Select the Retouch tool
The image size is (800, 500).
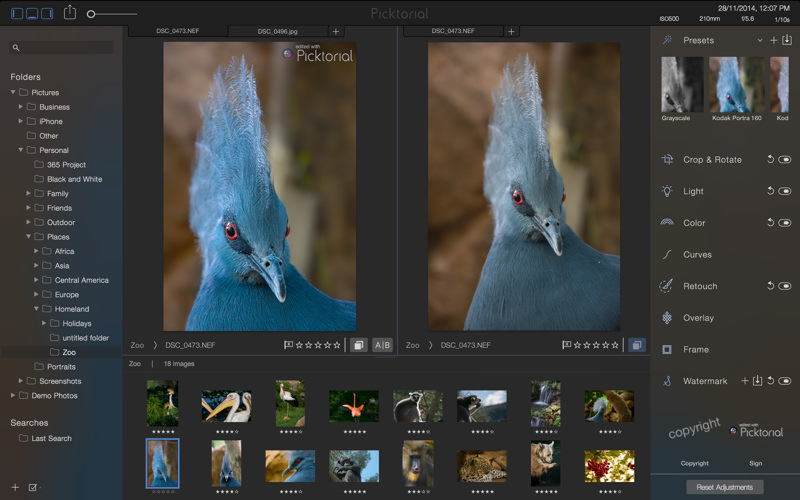point(699,286)
